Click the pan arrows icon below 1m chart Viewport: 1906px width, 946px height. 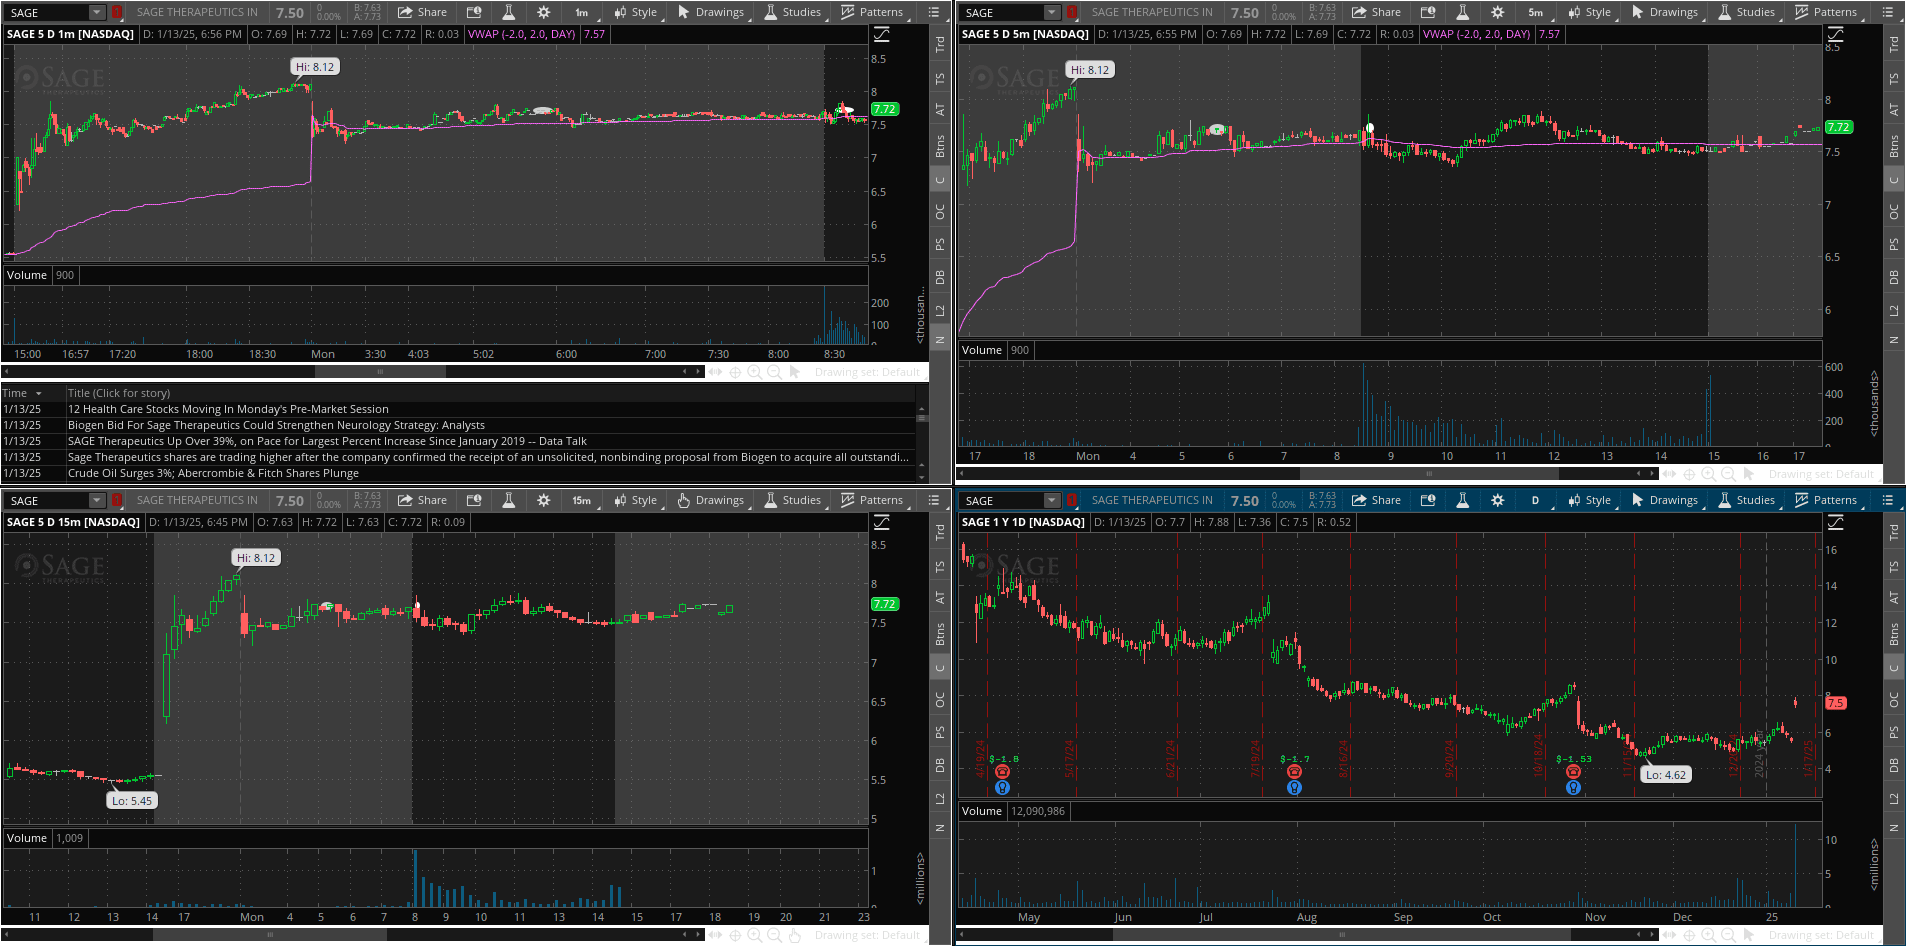tap(715, 372)
